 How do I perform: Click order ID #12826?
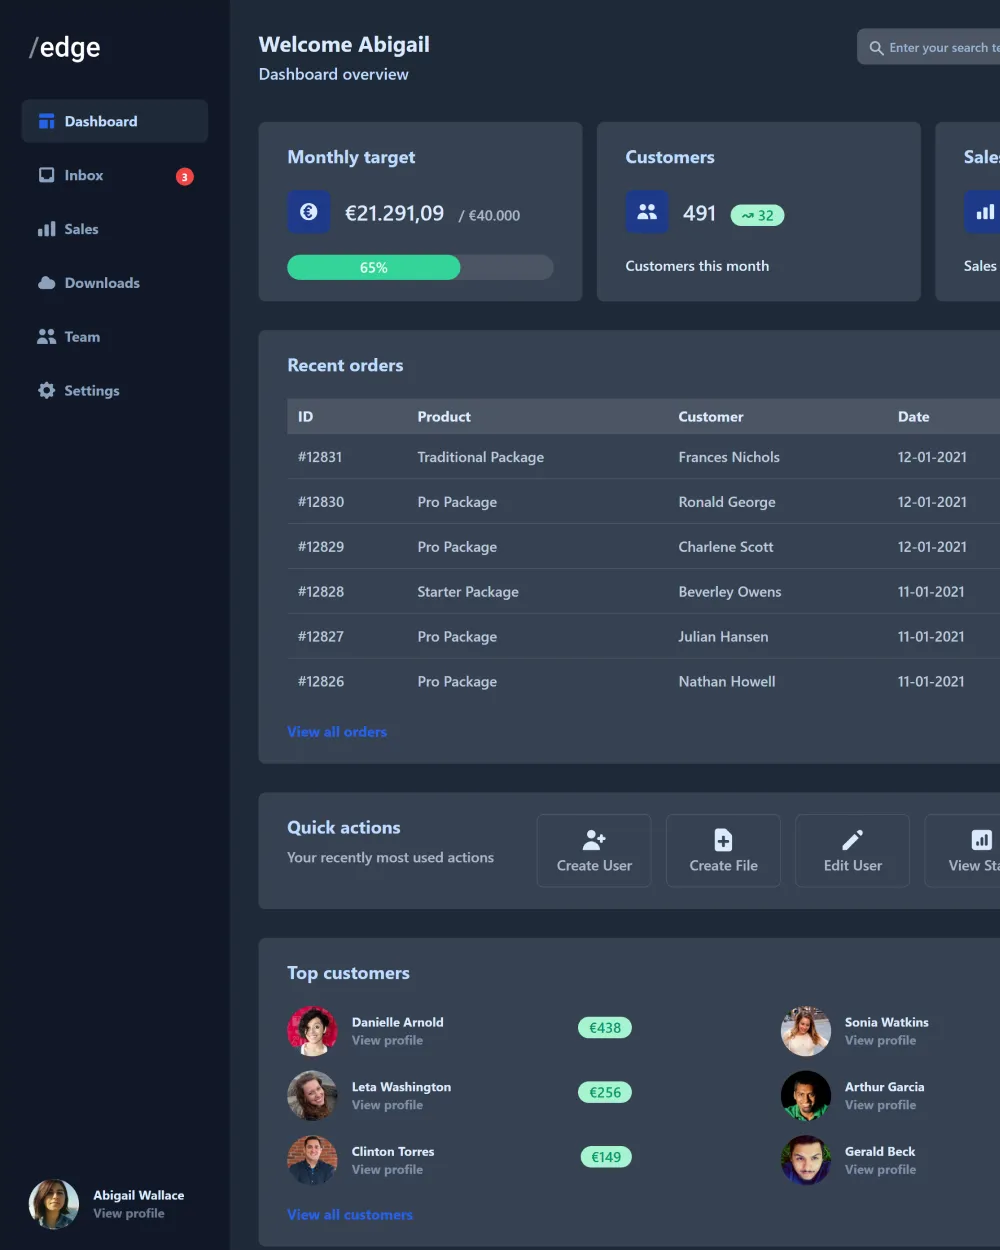coord(321,682)
